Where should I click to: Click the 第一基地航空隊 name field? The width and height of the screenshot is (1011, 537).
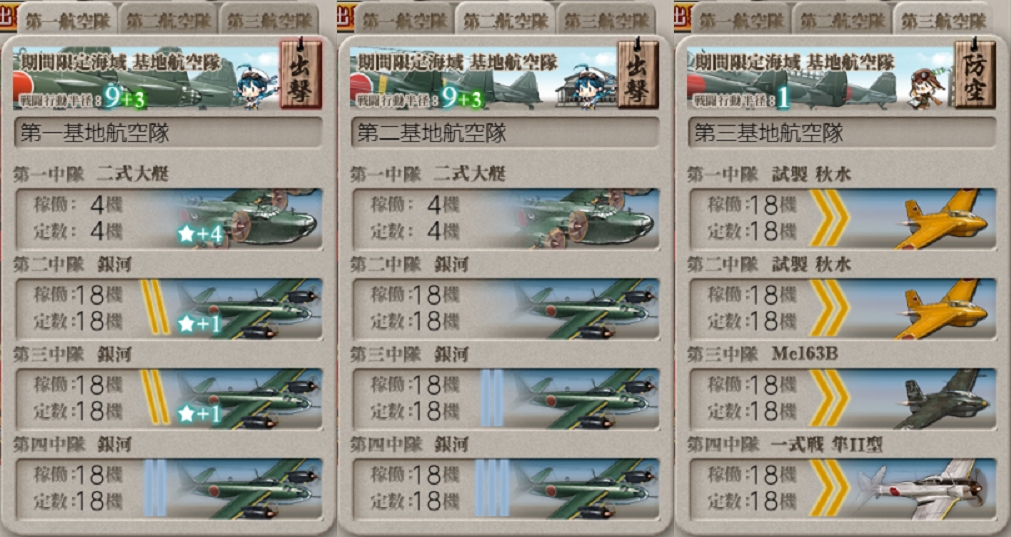pyautogui.click(x=168, y=133)
